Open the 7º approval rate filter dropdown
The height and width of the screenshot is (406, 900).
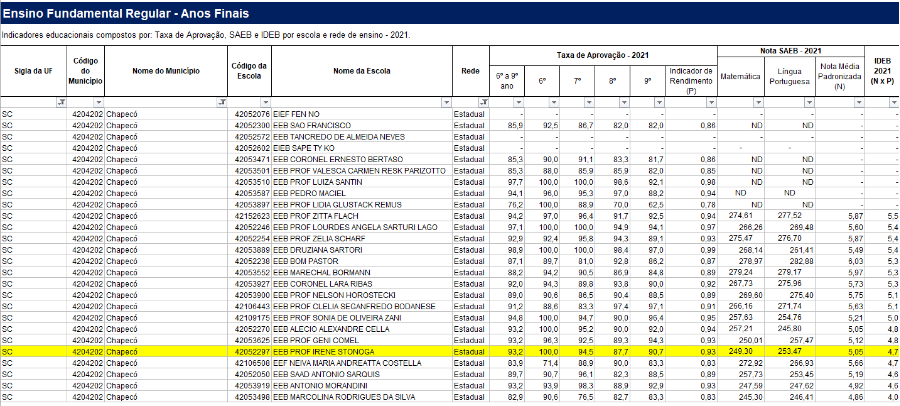589,102
